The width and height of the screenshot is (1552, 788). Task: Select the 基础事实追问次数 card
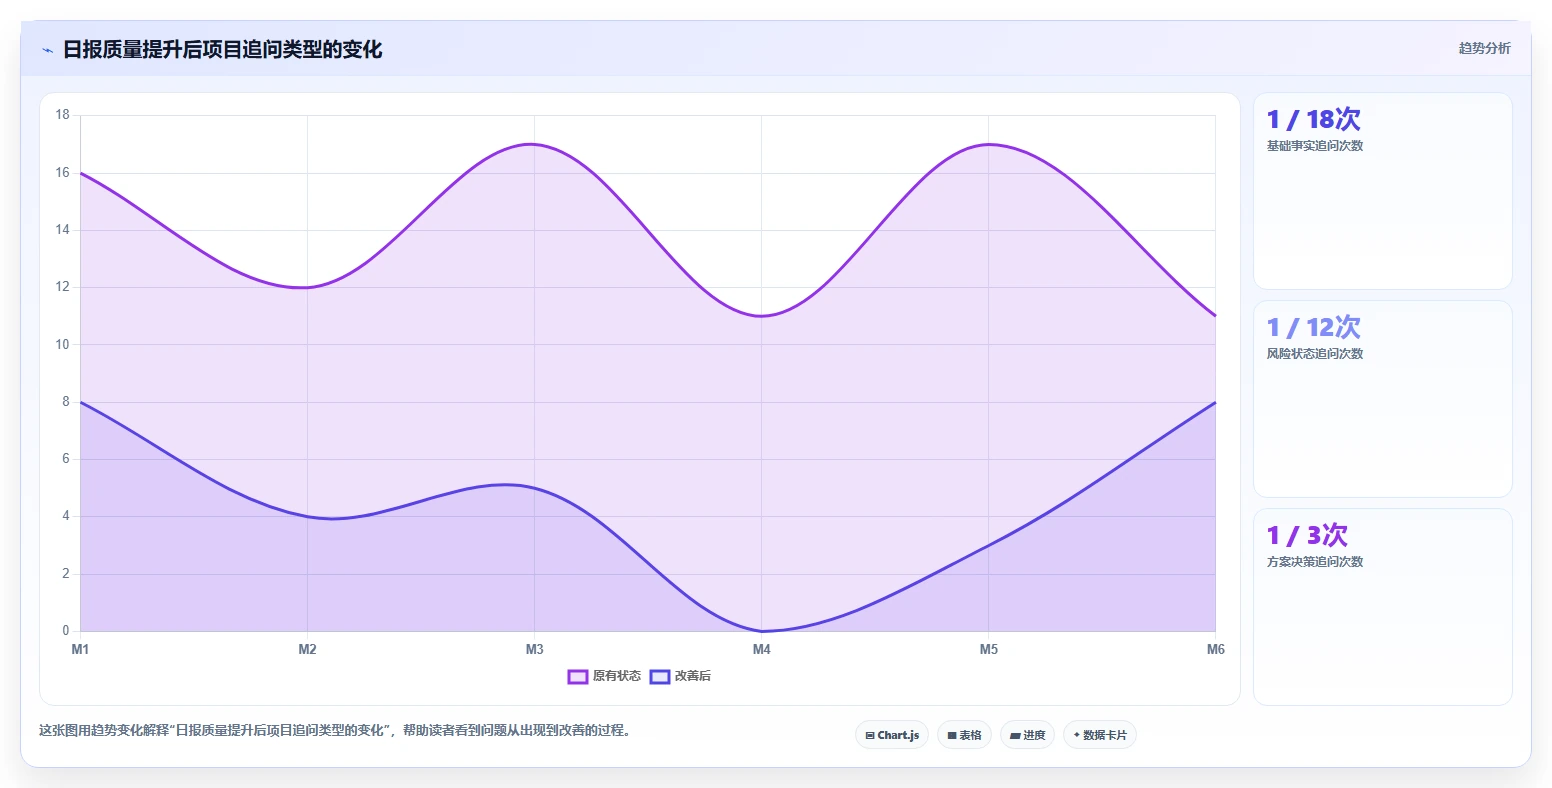1382,192
